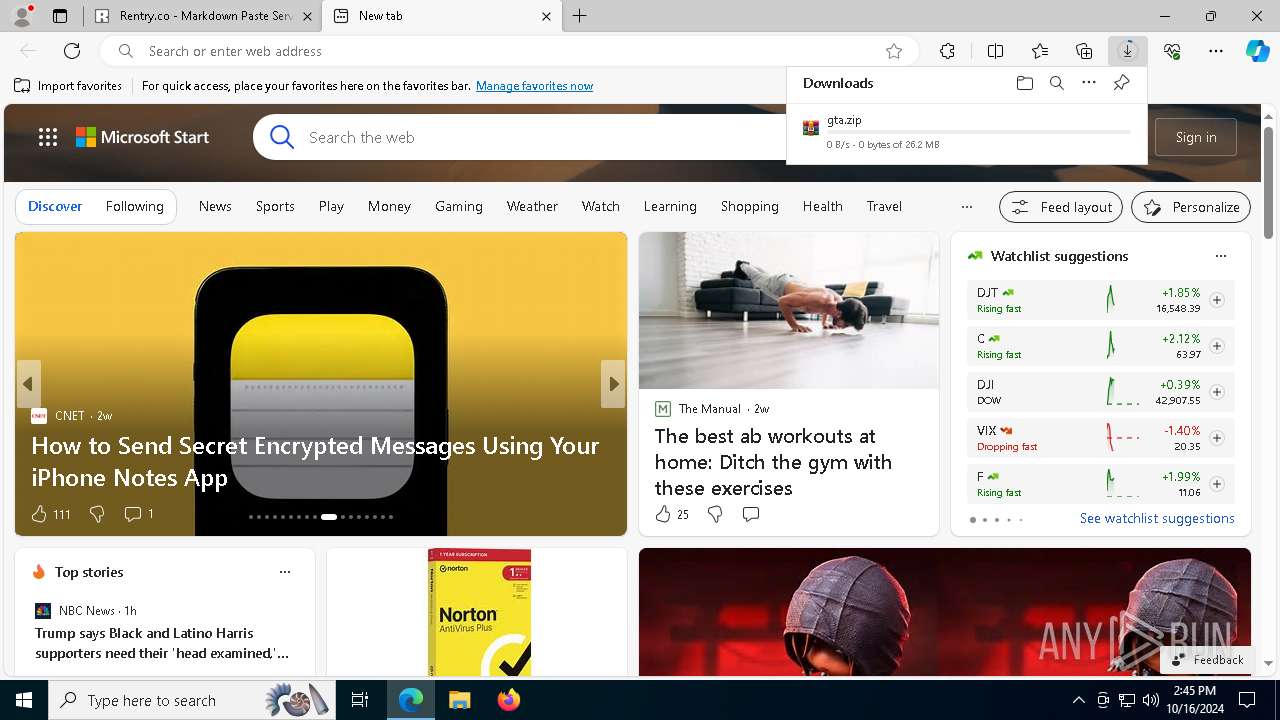Image resolution: width=1280 pixels, height=720 pixels.
Task: Open Top stories options menu
Action: coord(285,572)
